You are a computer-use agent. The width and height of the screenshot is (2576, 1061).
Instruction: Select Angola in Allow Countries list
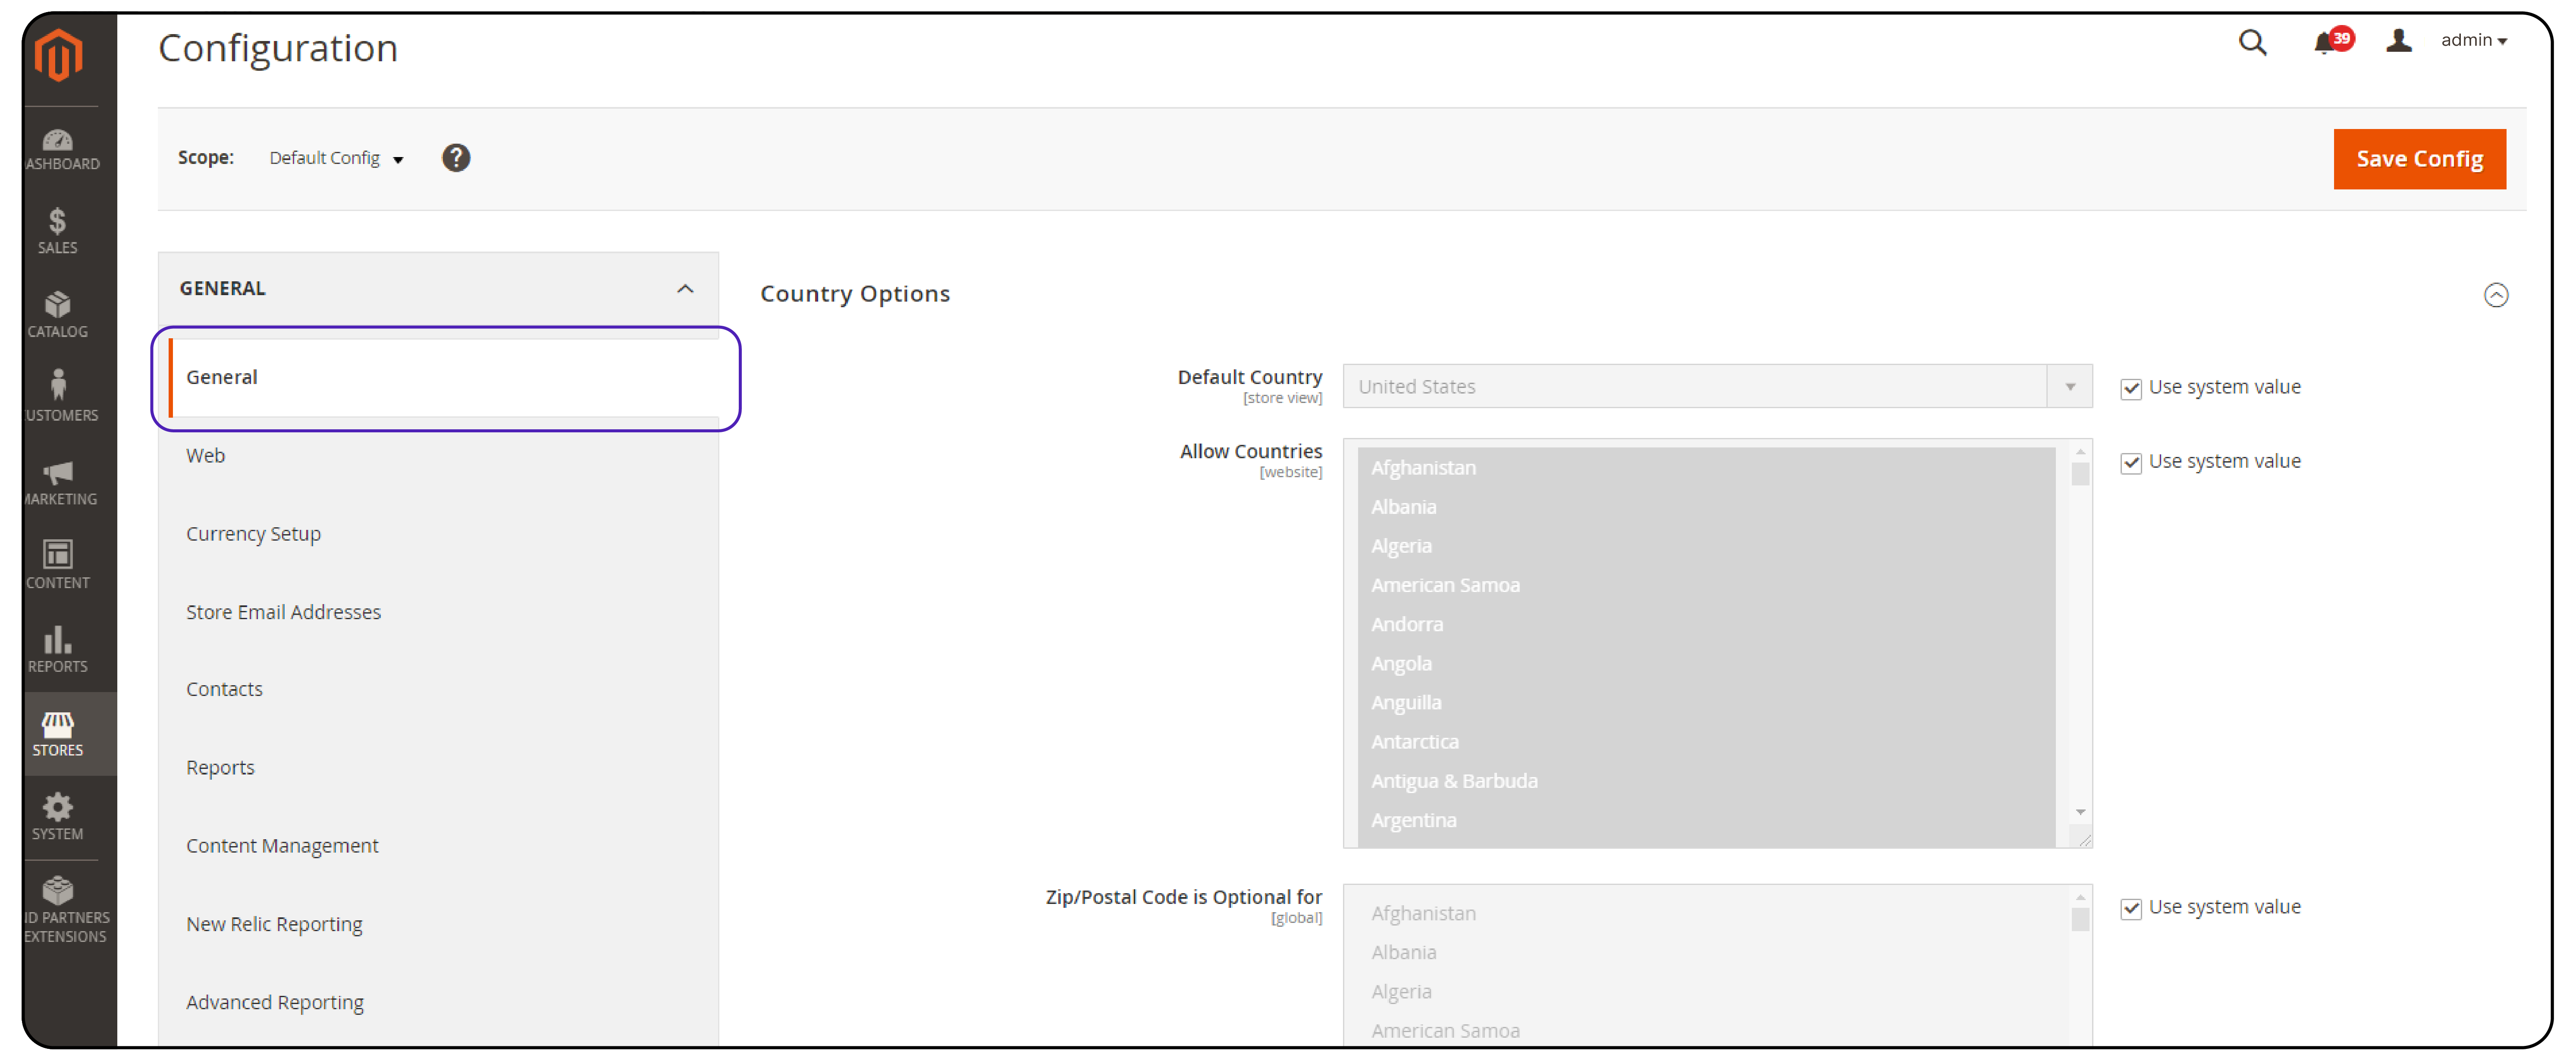click(1706, 664)
